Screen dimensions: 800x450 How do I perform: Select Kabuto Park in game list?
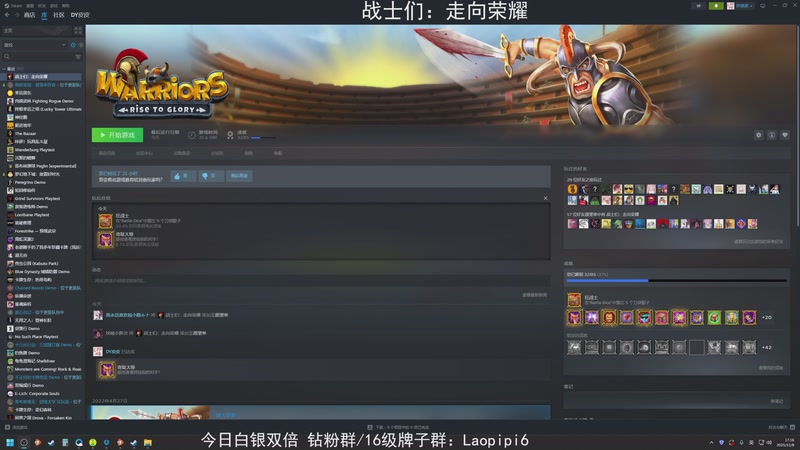(x=42, y=264)
